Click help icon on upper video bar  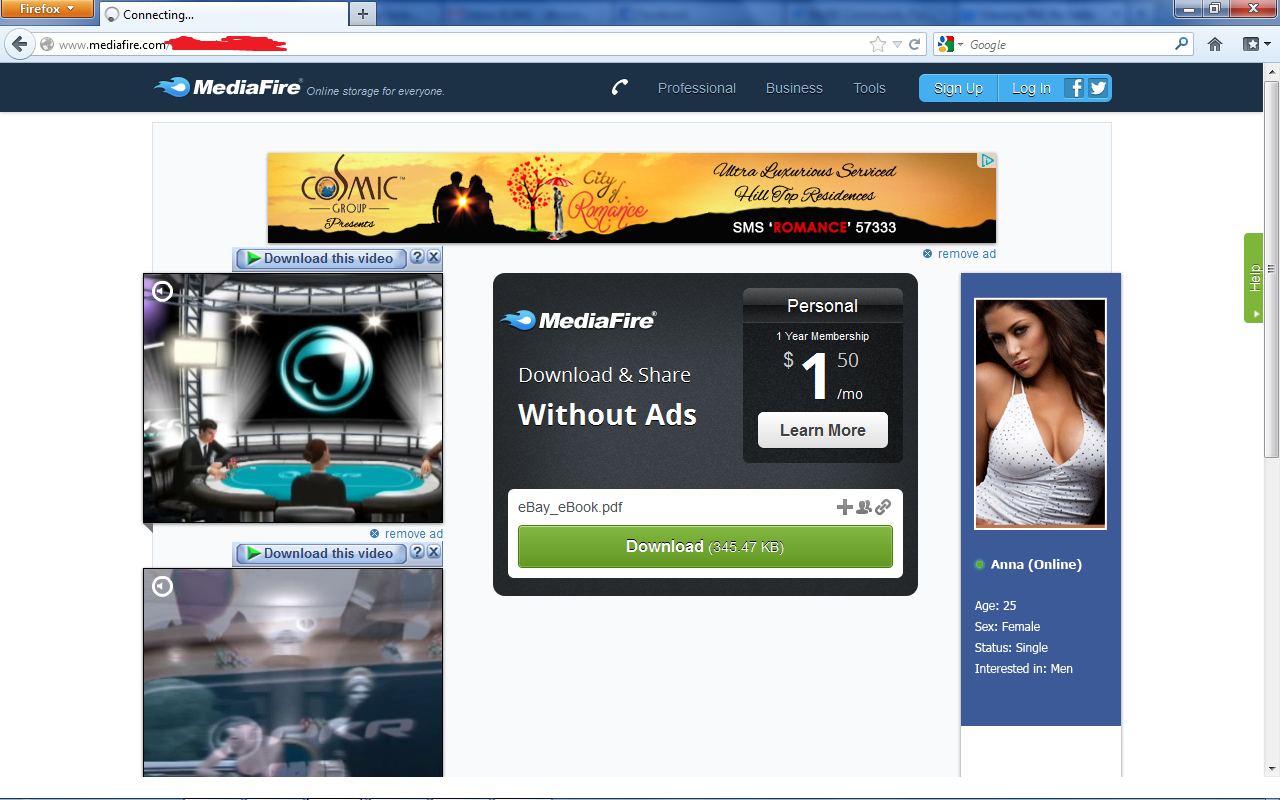418,257
